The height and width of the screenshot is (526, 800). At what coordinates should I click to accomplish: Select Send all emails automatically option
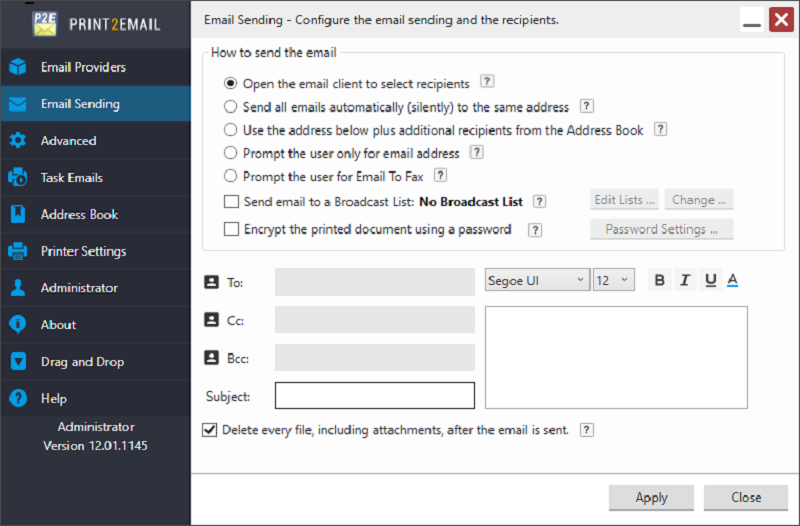[x=231, y=106]
